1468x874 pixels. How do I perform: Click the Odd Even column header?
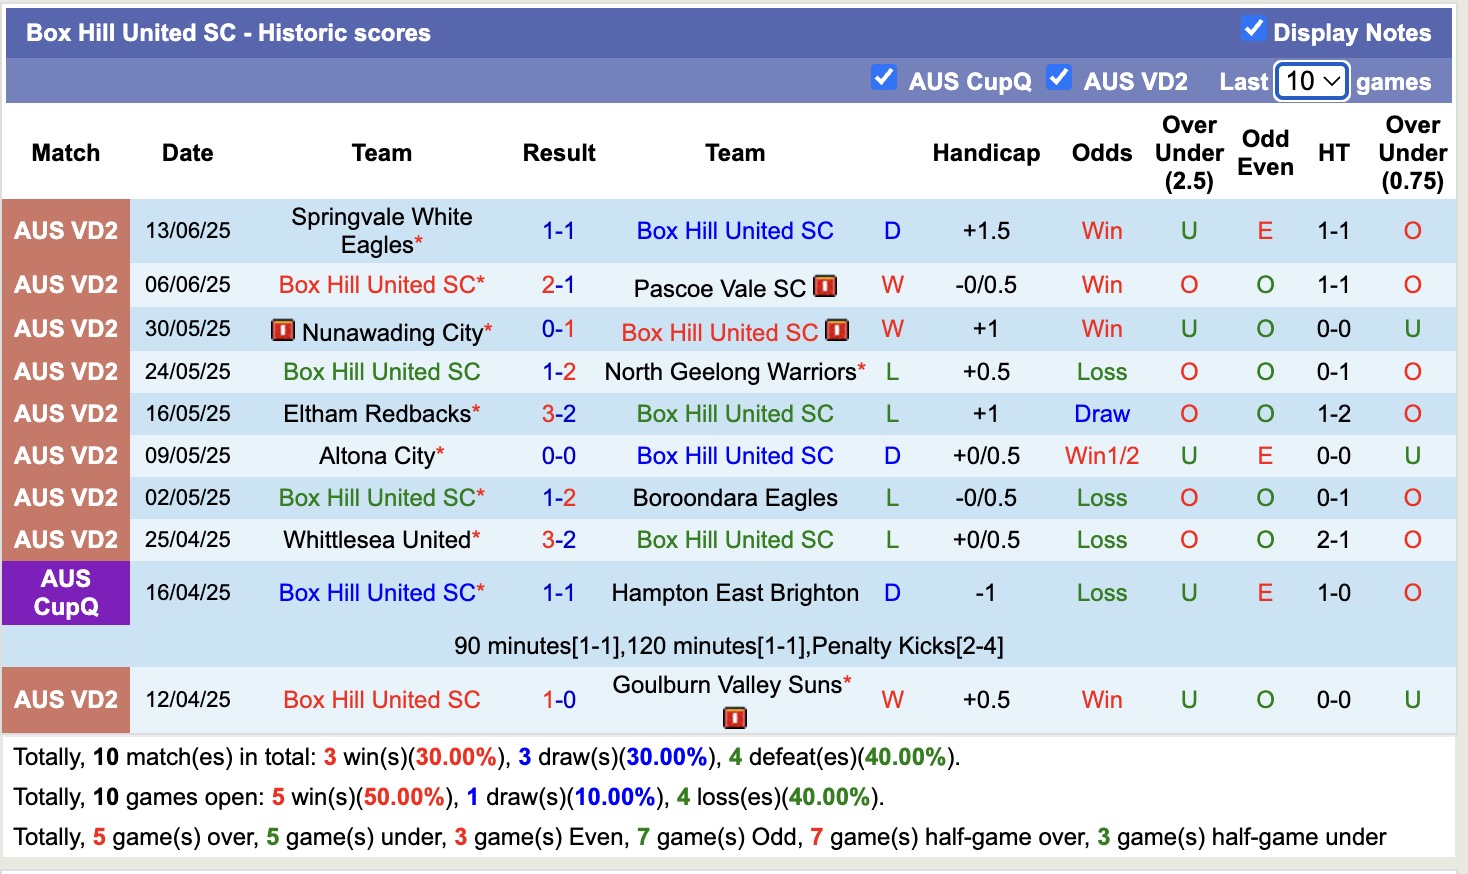pyautogui.click(x=1265, y=153)
